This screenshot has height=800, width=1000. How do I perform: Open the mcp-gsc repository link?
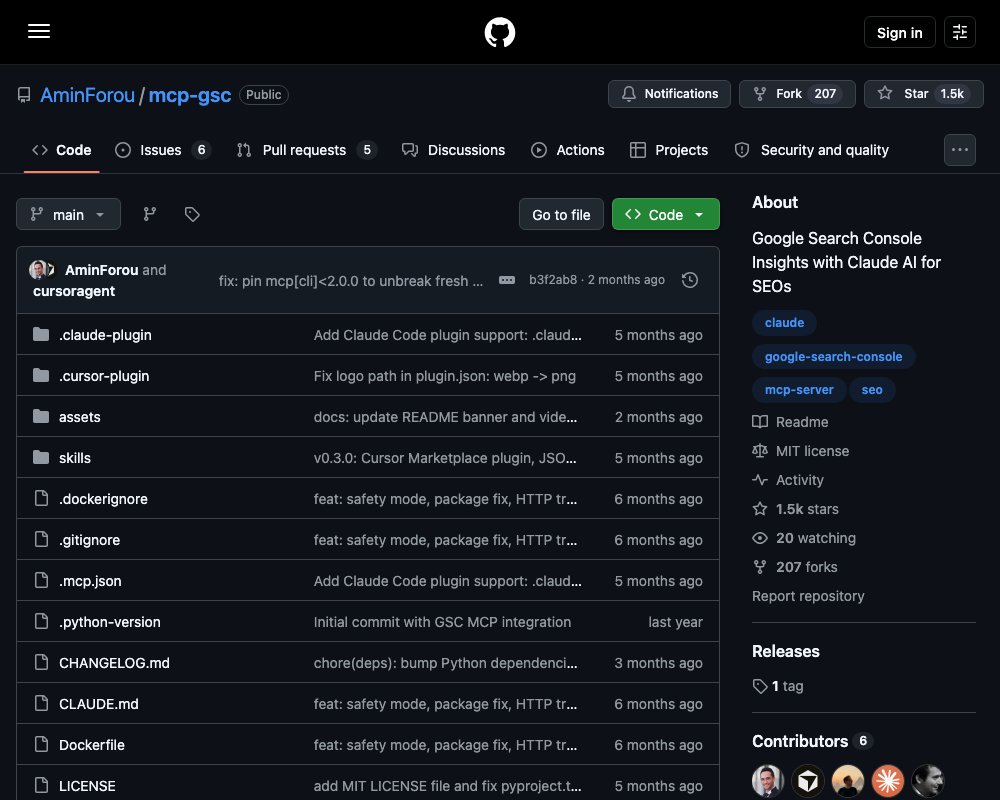coord(189,95)
